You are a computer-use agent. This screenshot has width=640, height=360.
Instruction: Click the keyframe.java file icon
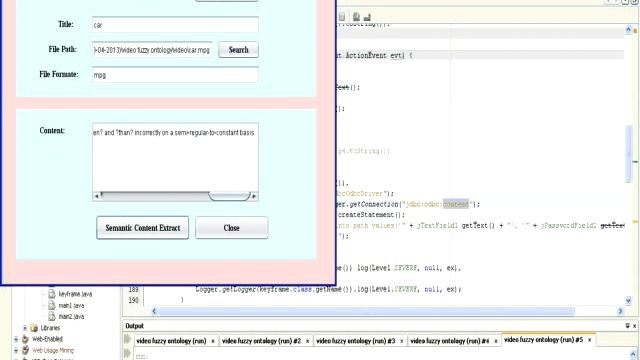pos(52,294)
